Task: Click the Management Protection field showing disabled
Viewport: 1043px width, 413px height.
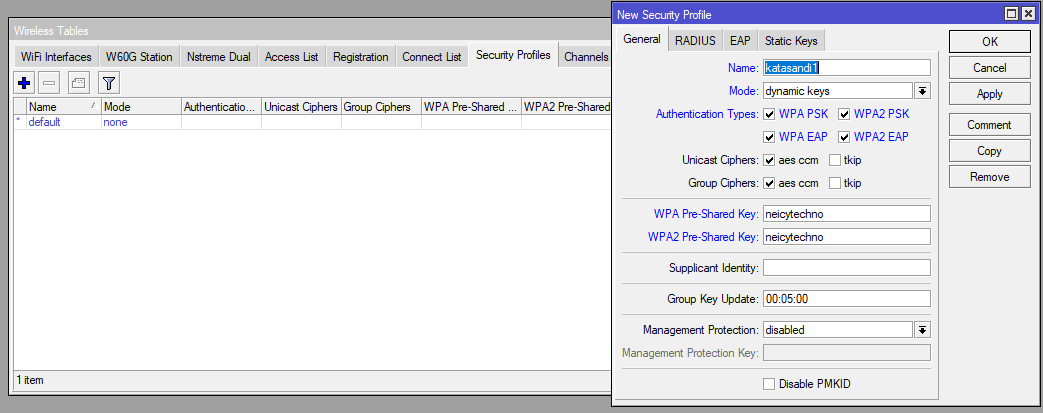Action: tap(837, 330)
